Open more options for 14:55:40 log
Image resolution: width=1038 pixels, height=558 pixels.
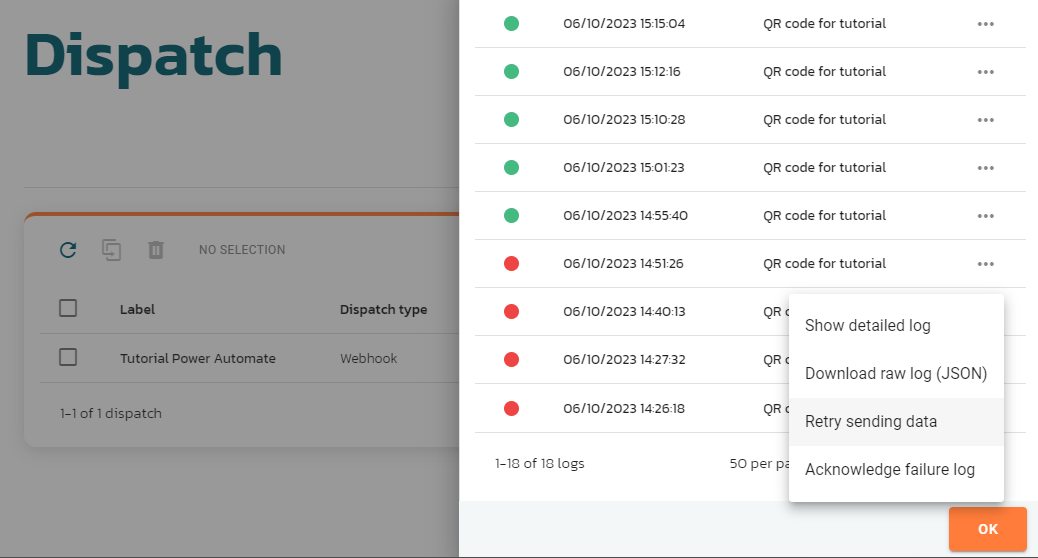(986, 216)
